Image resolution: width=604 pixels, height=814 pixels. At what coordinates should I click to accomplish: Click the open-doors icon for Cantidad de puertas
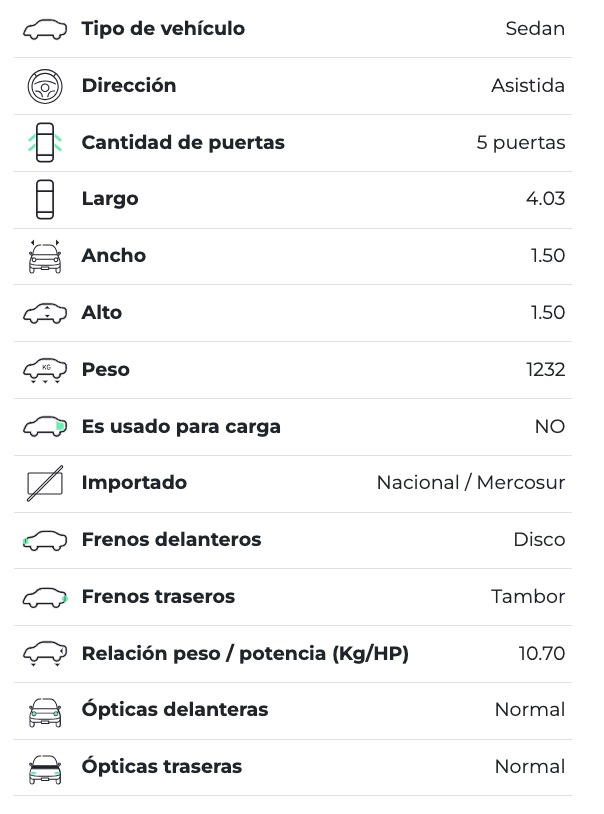tap(44, 143)
